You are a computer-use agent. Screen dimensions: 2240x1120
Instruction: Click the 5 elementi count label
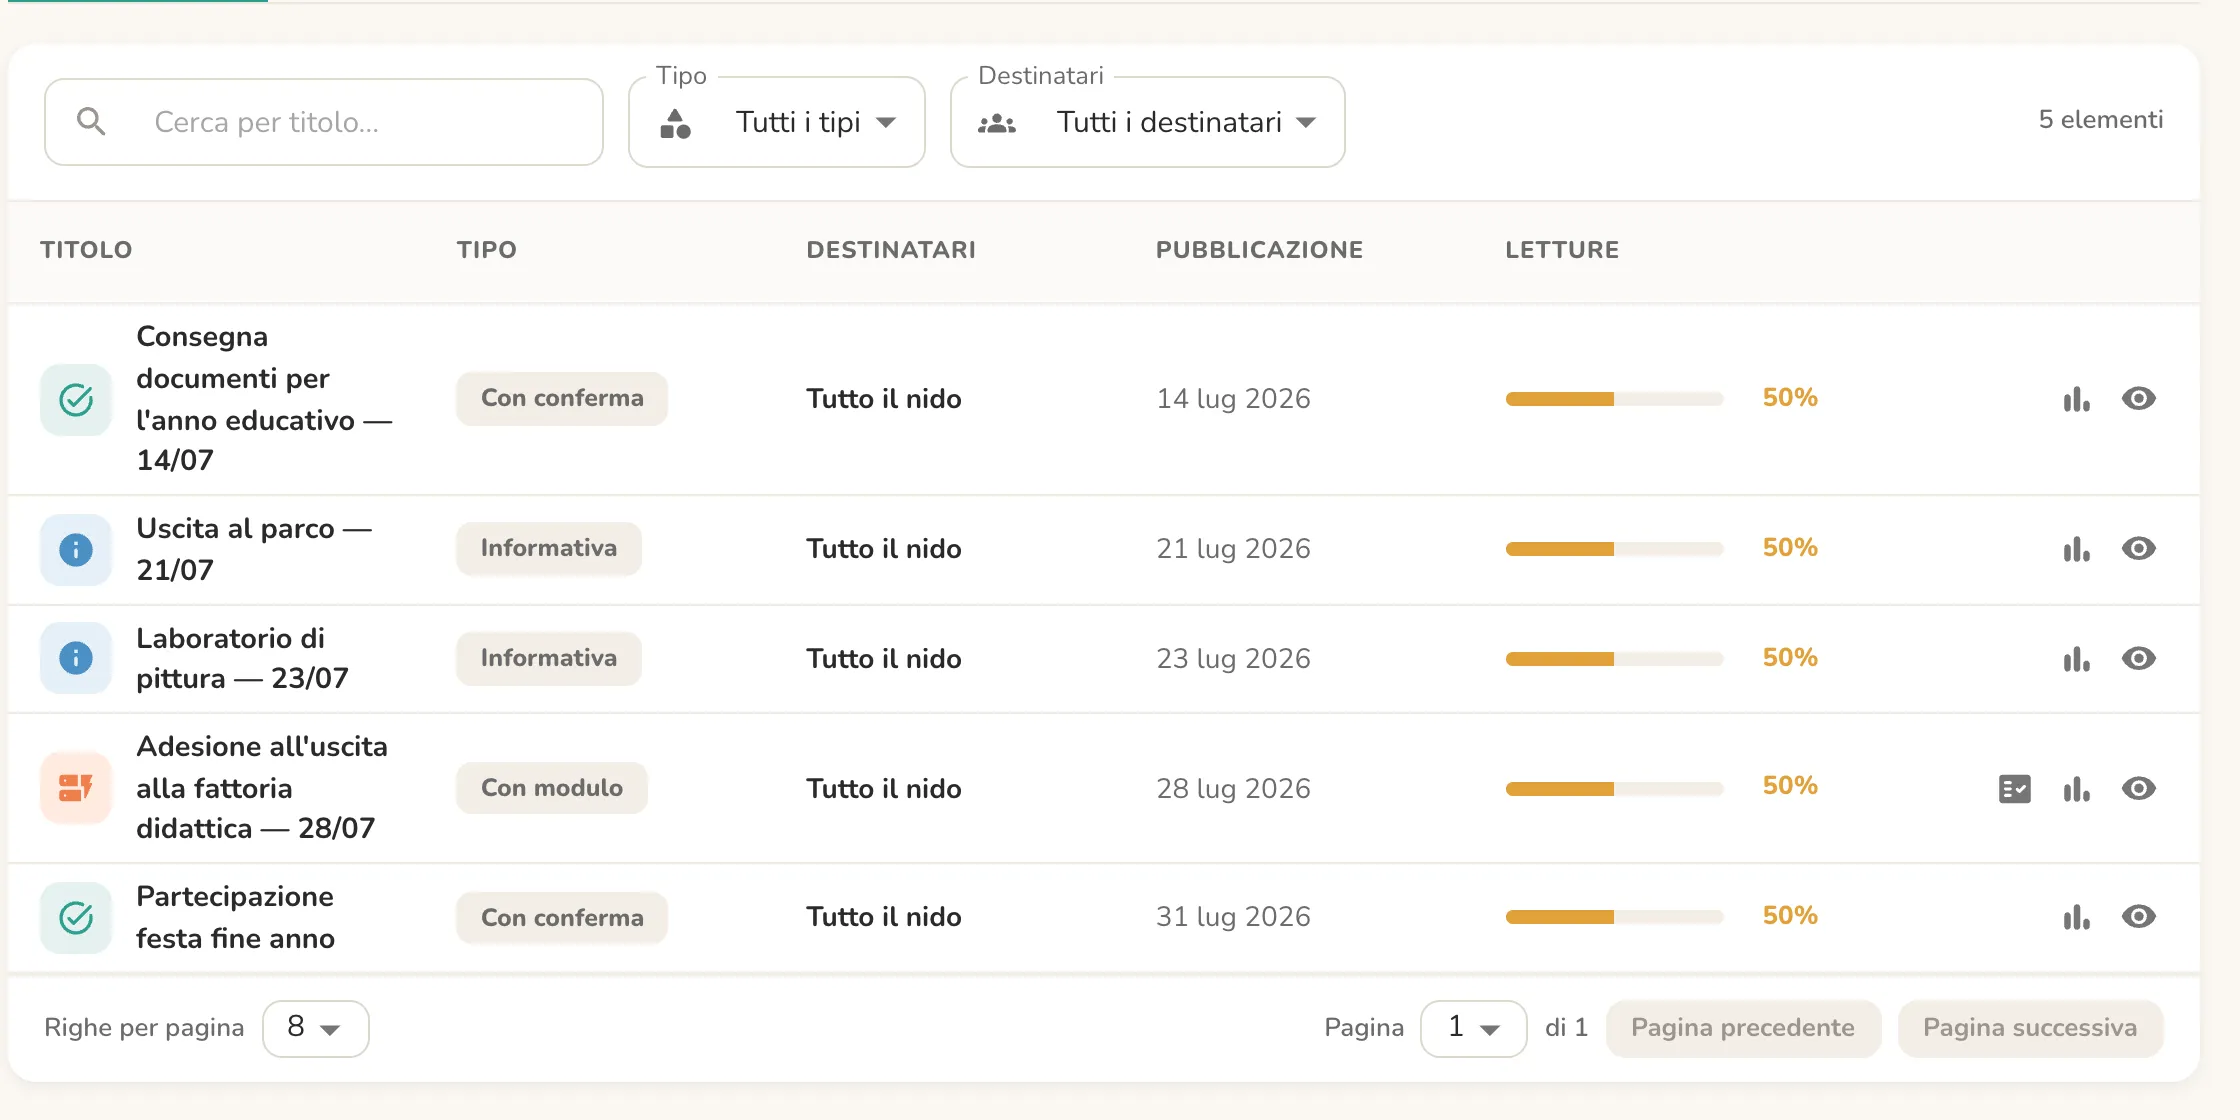[2101, 120]
